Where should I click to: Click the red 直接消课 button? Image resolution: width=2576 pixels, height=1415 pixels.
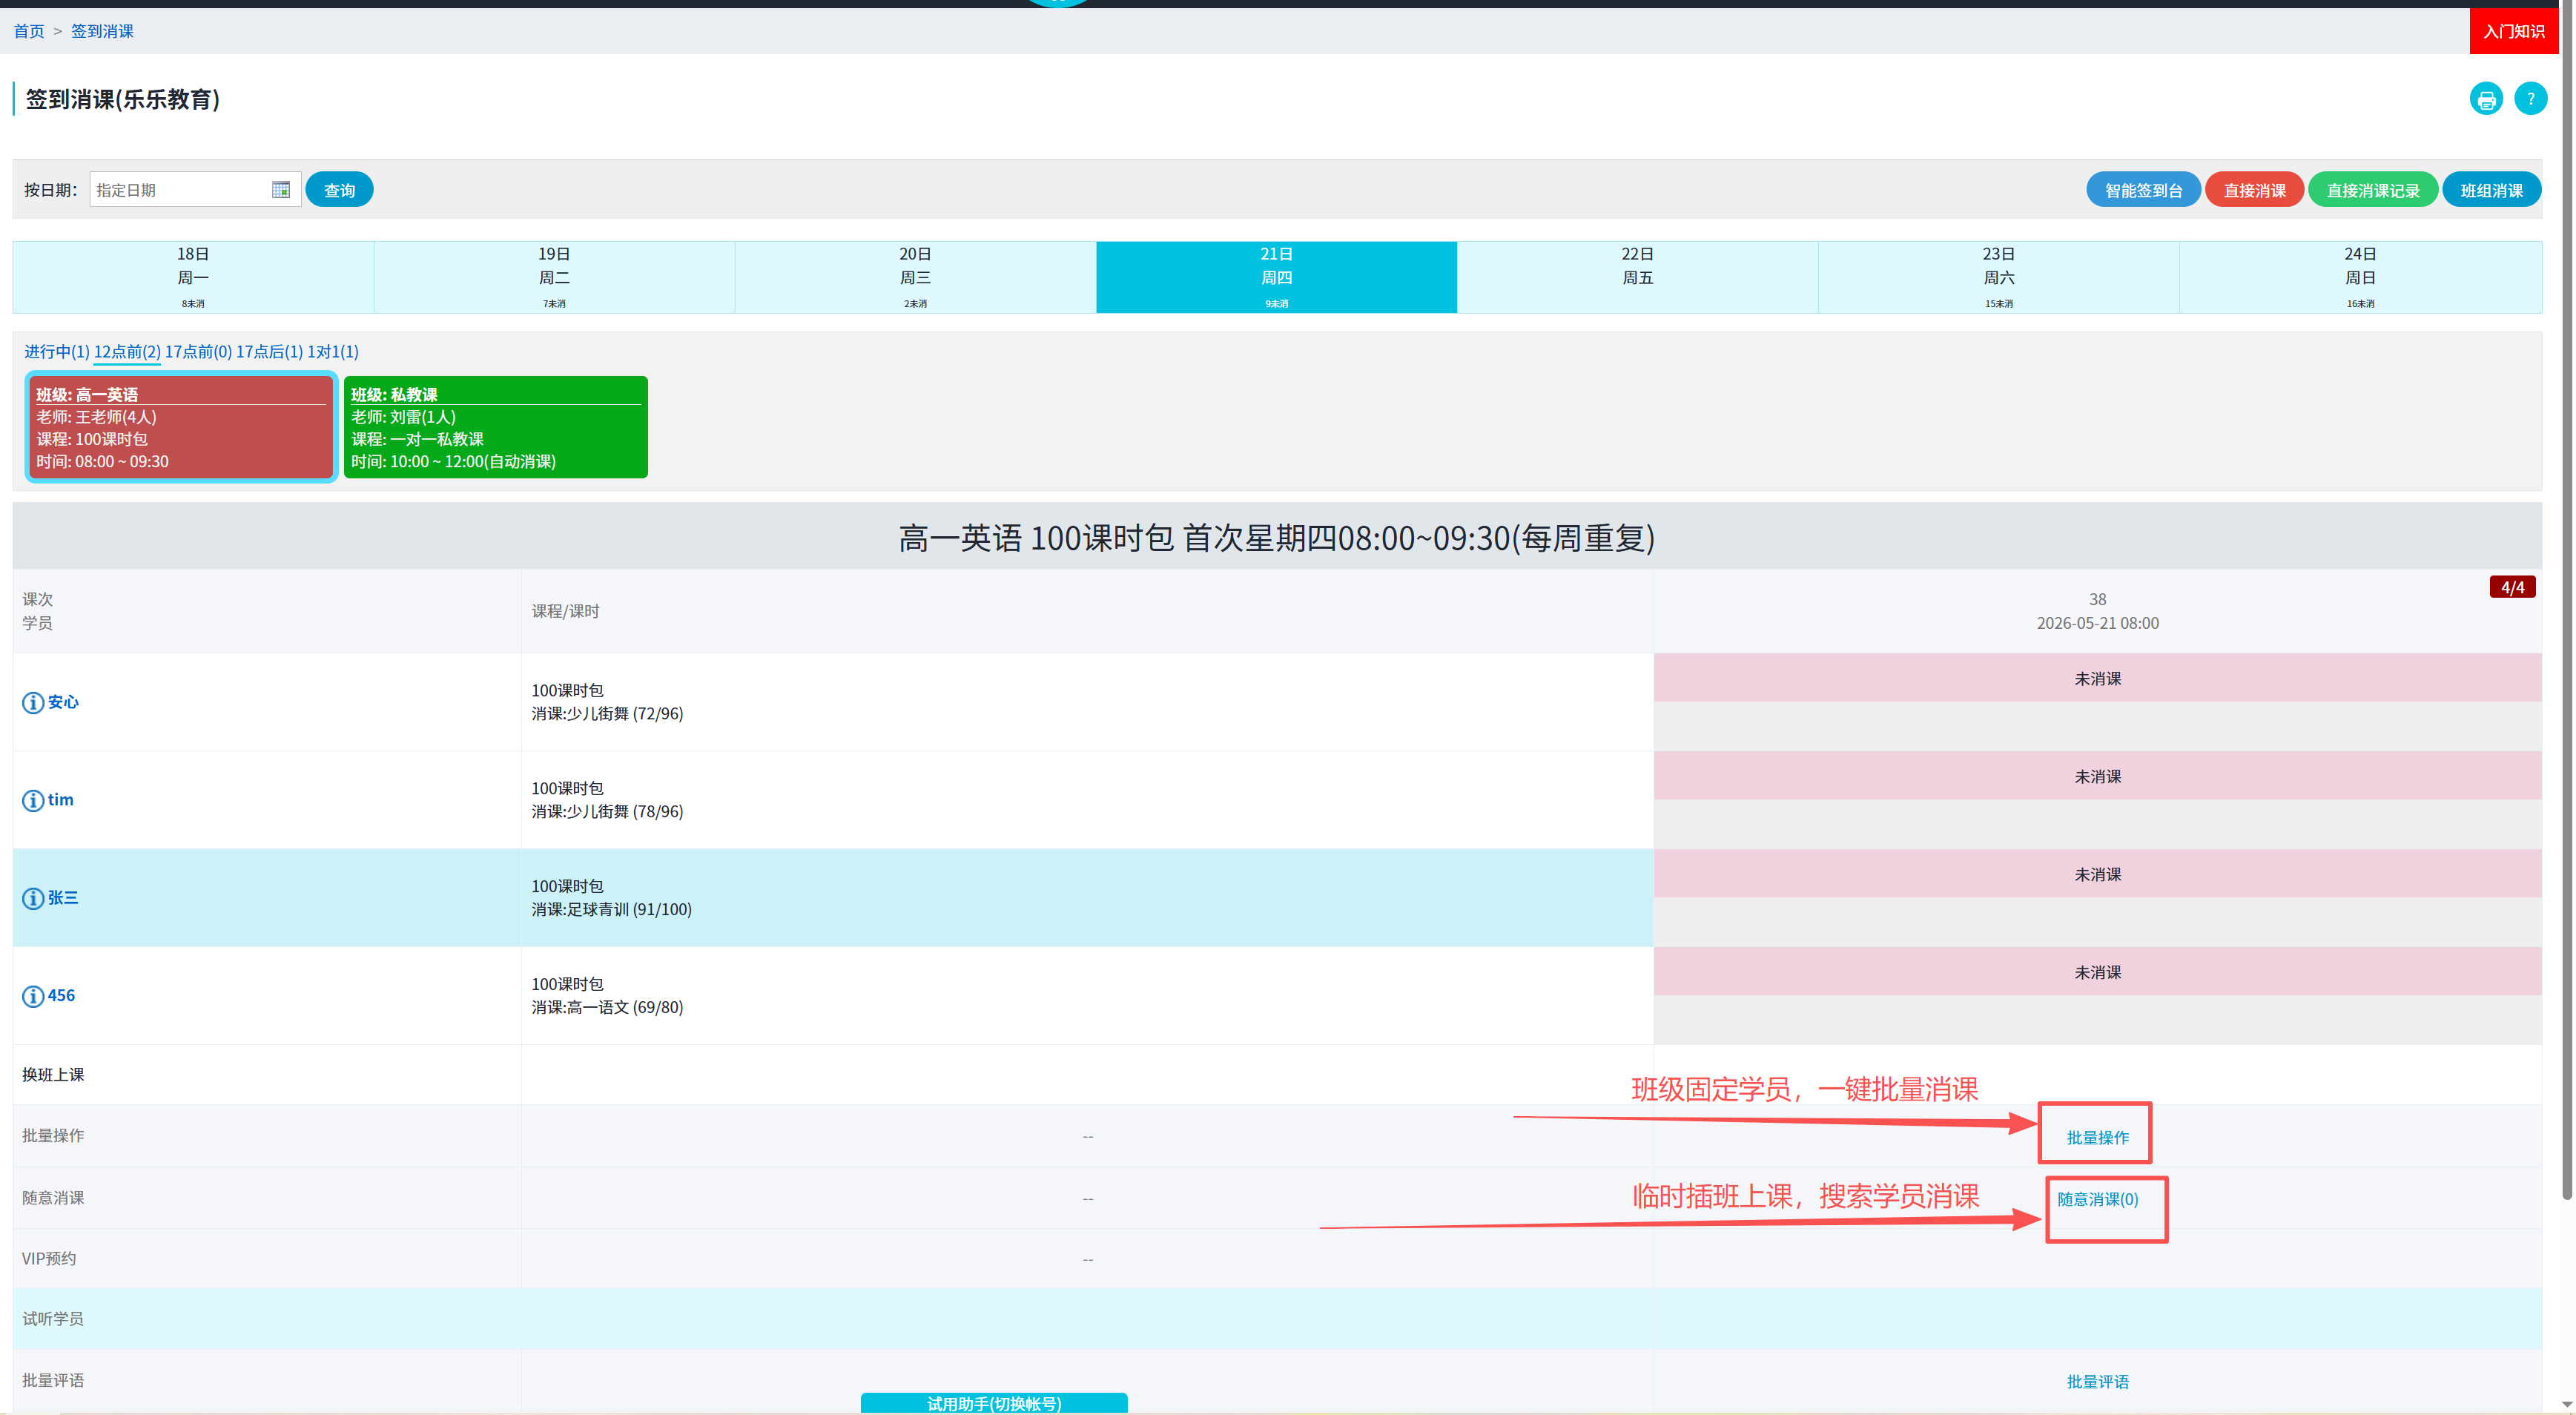pos(2254,190)
